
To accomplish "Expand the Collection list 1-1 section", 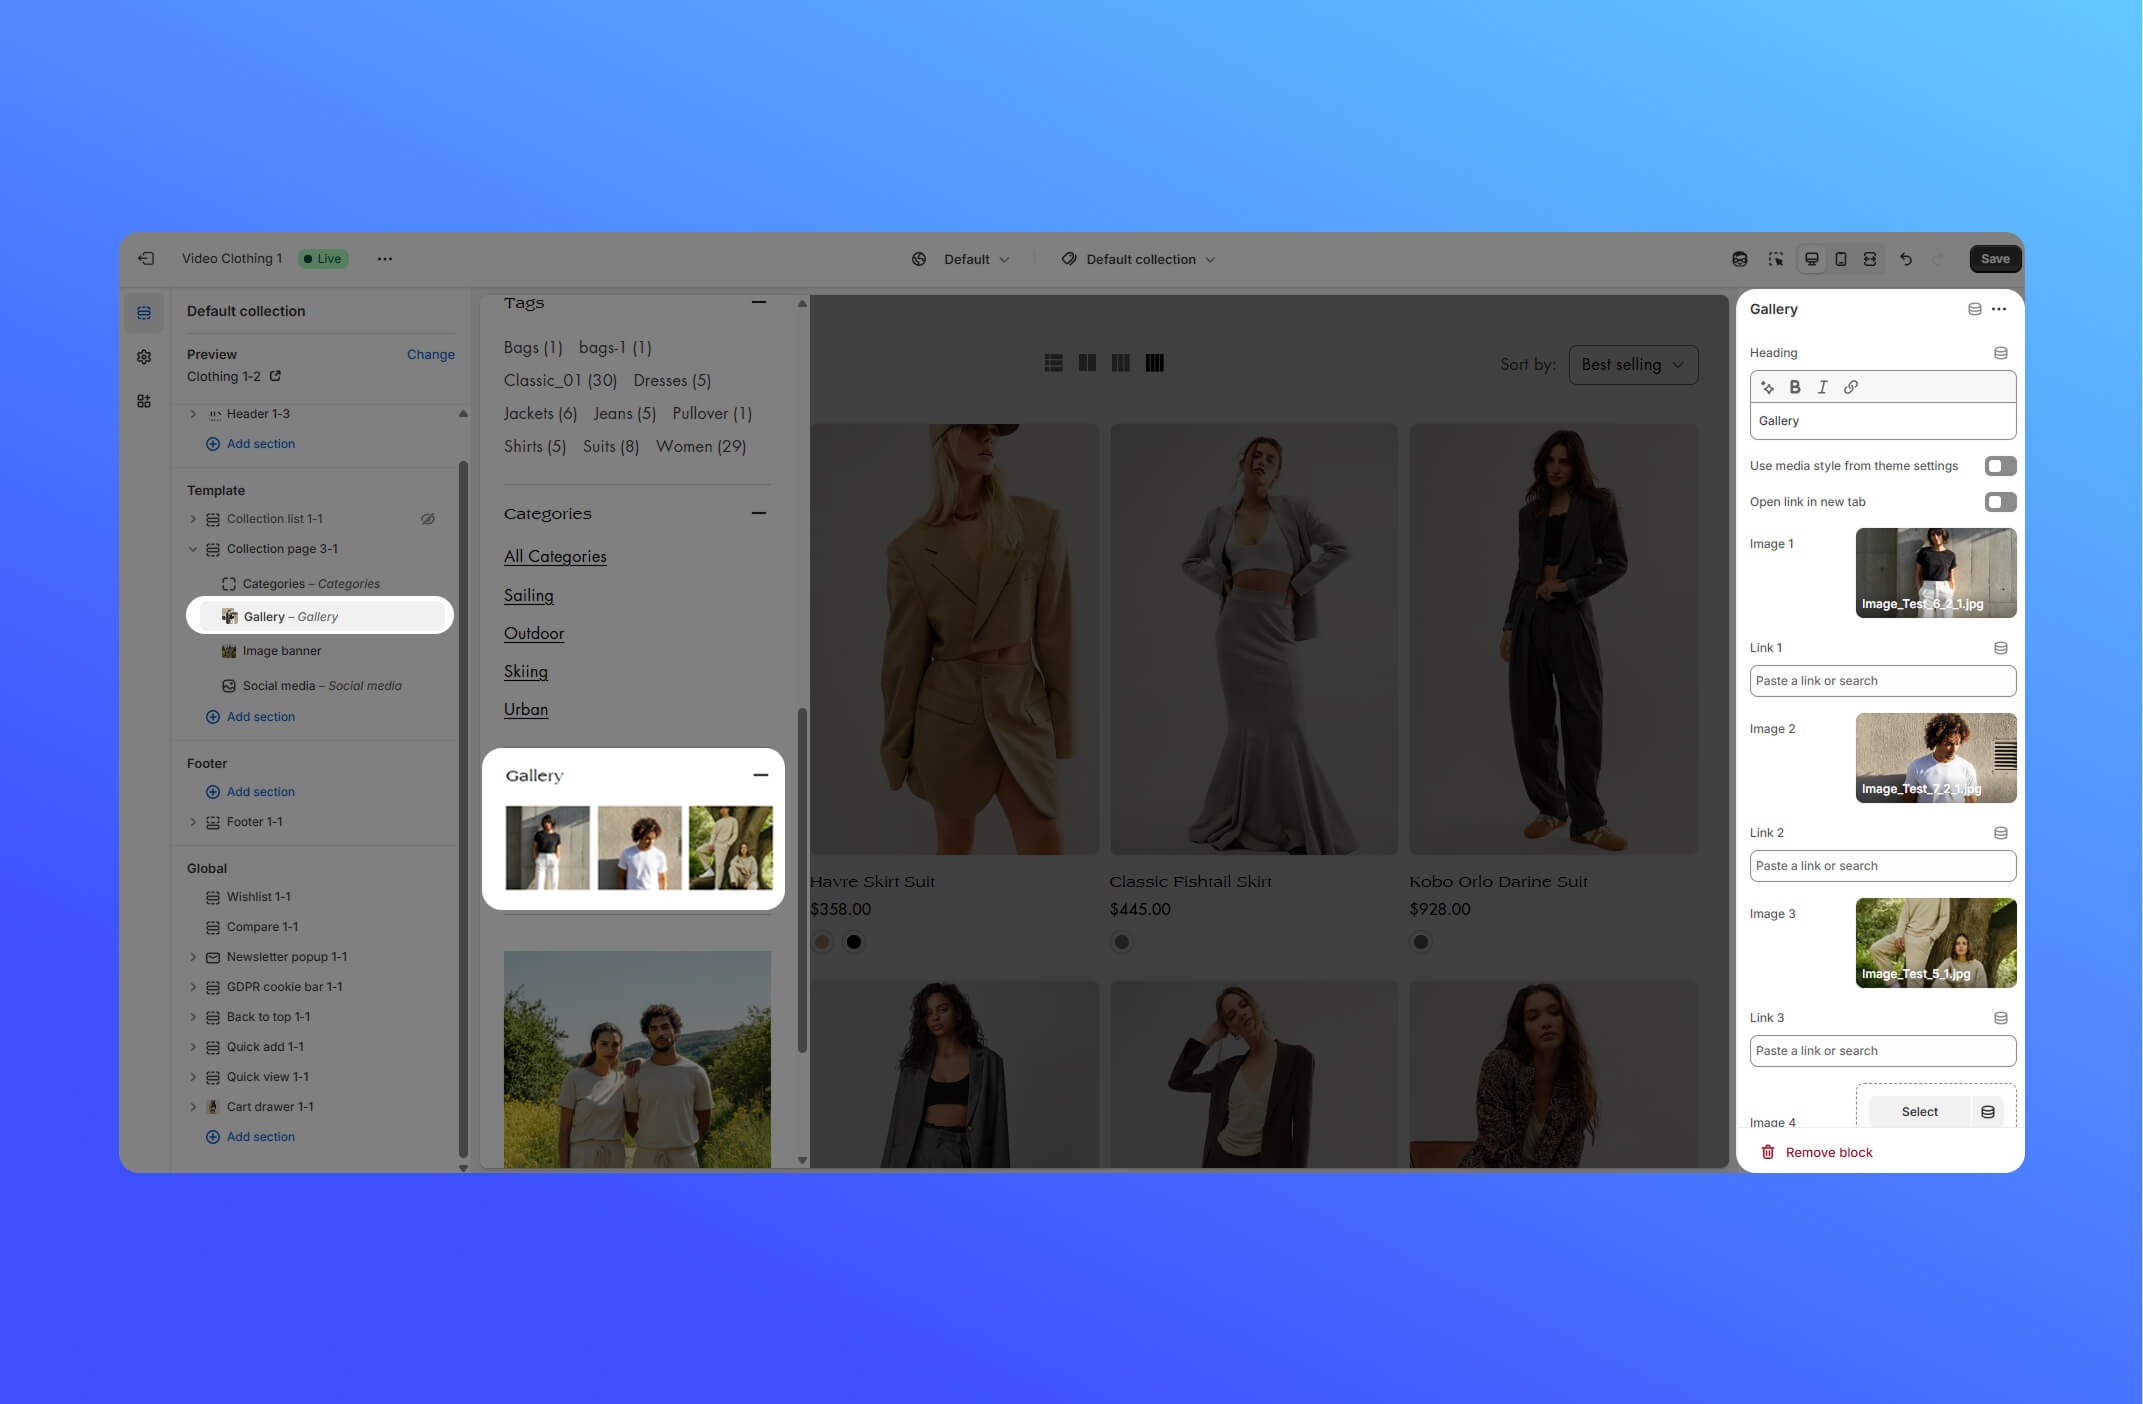I will 193,519.
